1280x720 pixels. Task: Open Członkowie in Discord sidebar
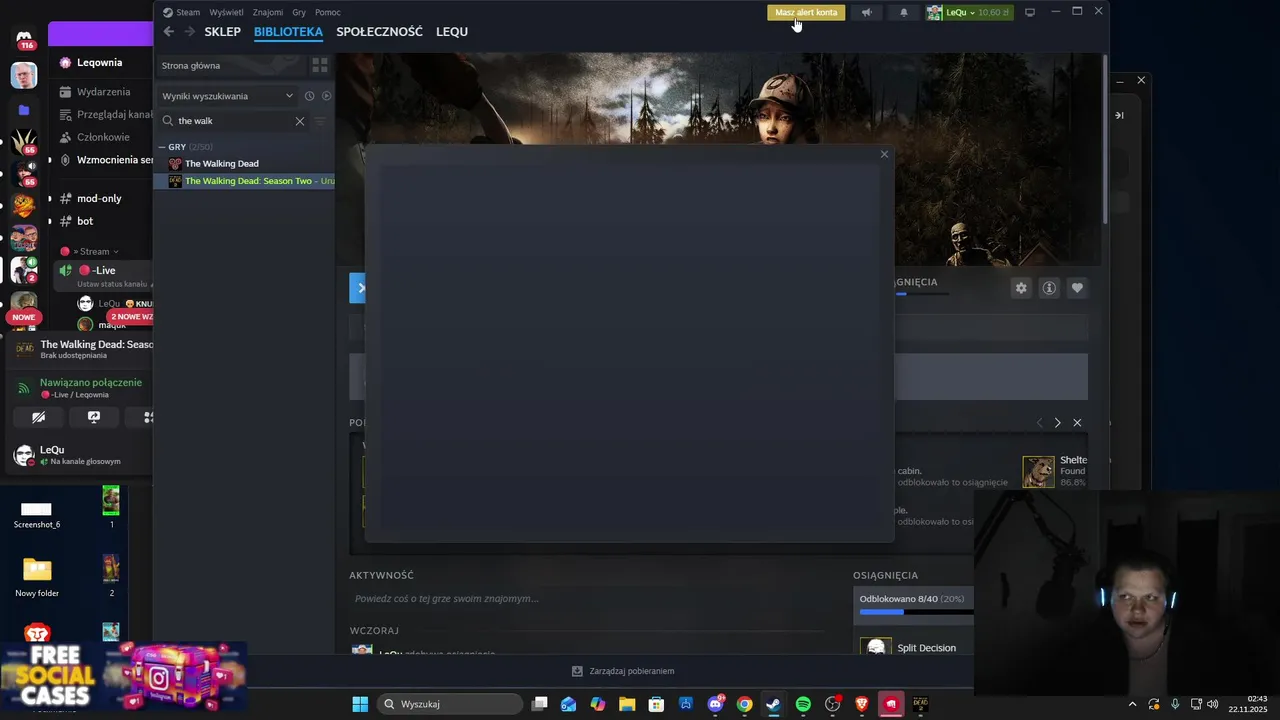[x=103, y=138]
